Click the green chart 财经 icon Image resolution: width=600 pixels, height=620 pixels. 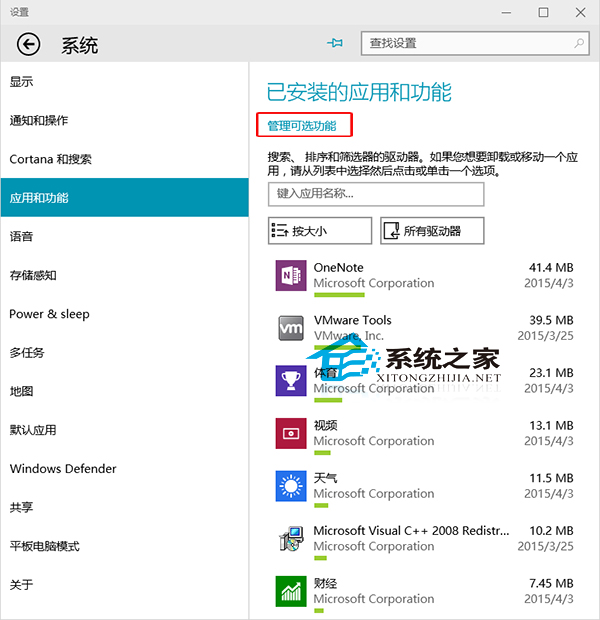291,591
